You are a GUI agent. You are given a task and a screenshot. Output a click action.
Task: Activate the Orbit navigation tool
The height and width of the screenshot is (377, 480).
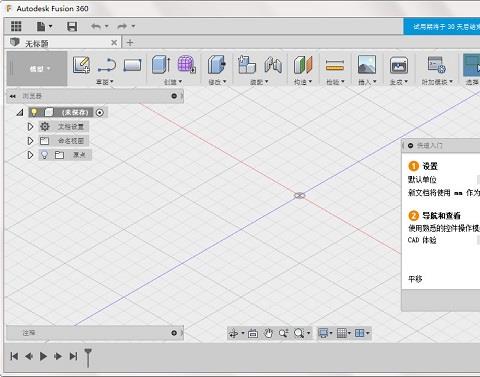234,333
